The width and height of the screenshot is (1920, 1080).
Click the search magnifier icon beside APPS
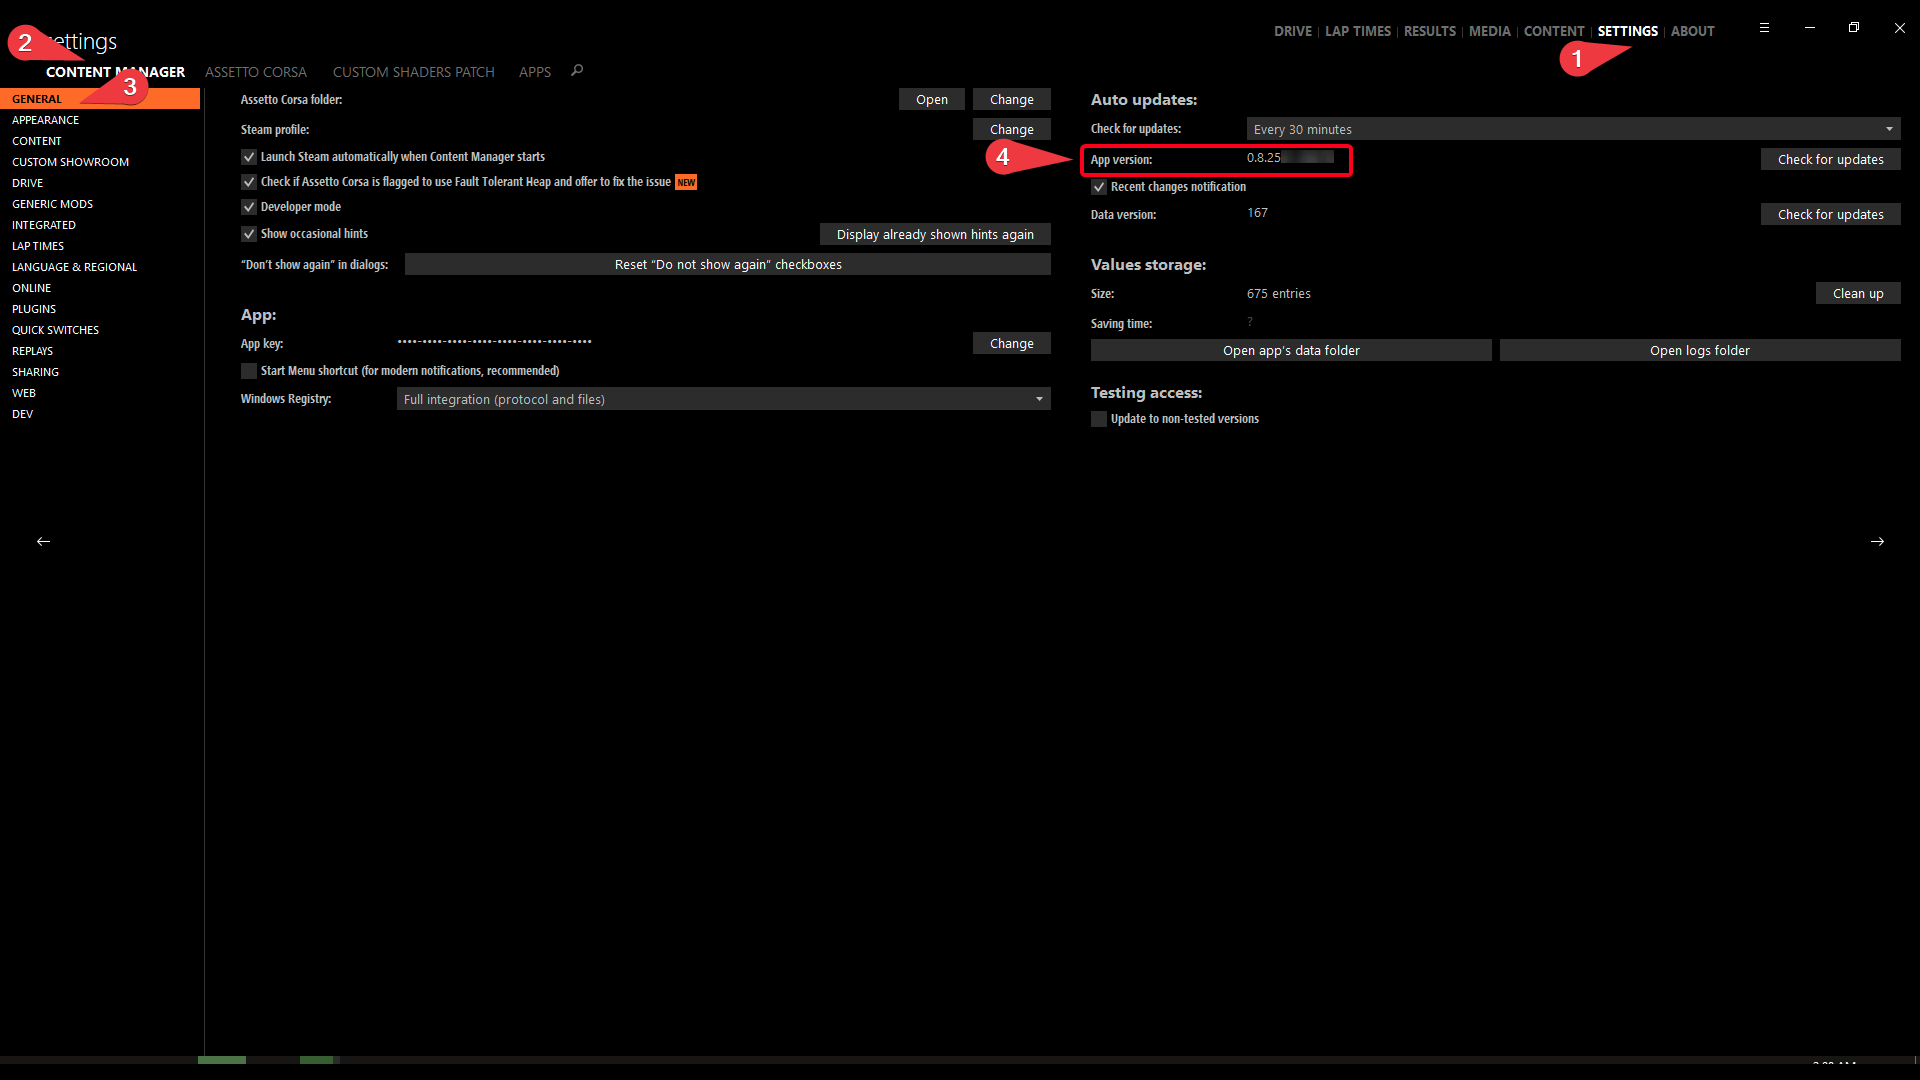pyautogui.click(x=577, y=71)
